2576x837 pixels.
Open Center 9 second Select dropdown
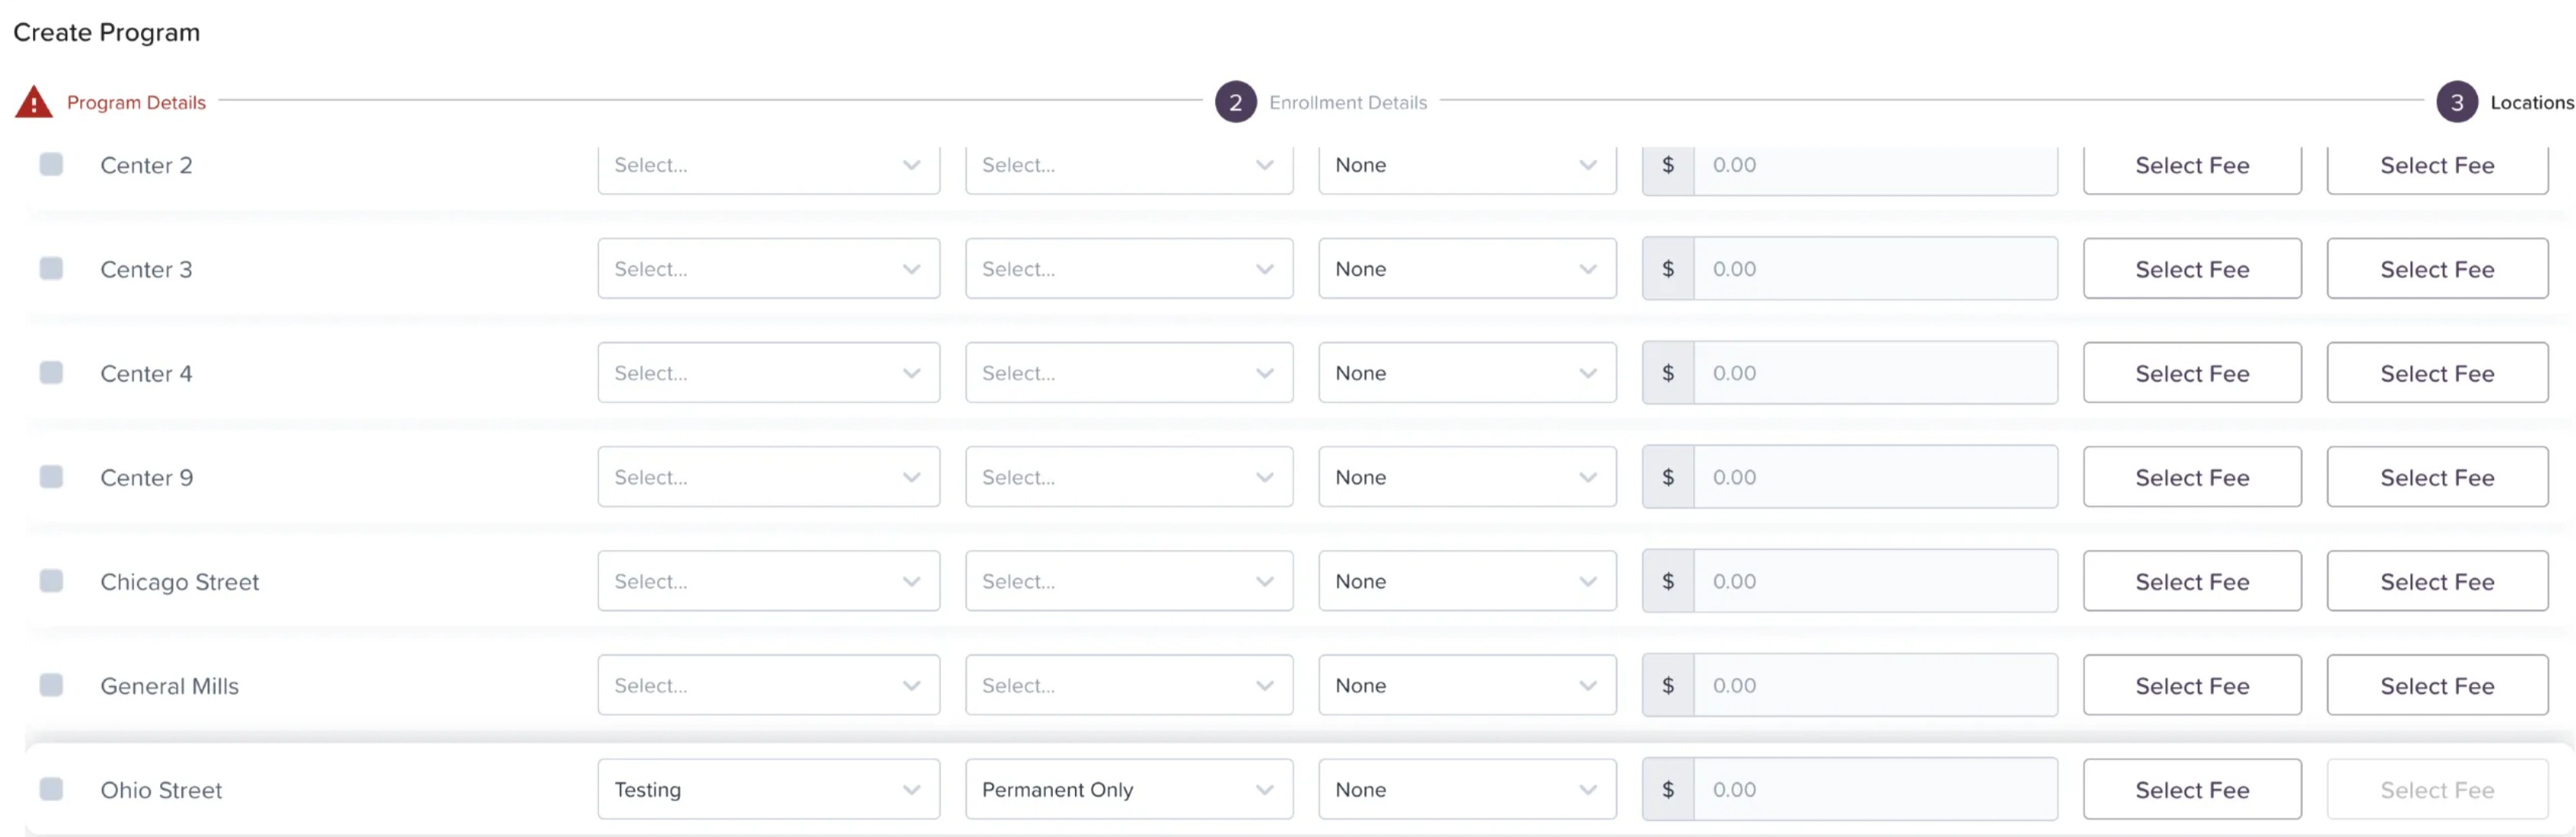(1128, 477)
